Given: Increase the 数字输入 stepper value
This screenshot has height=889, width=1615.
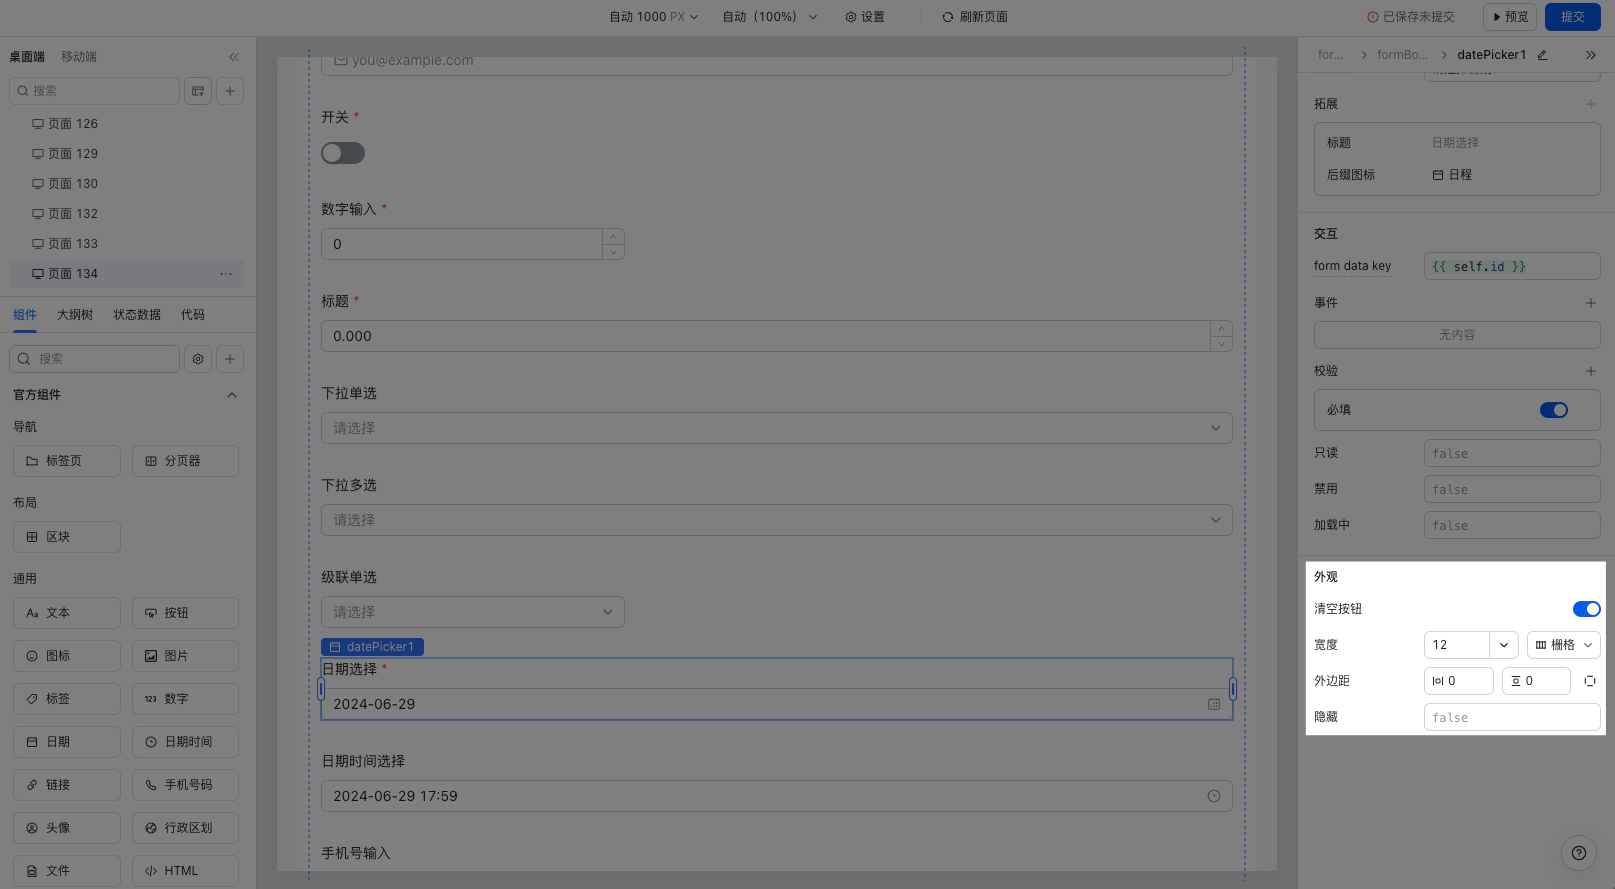Looking at the screenshot, I should [x=613, y=237].
